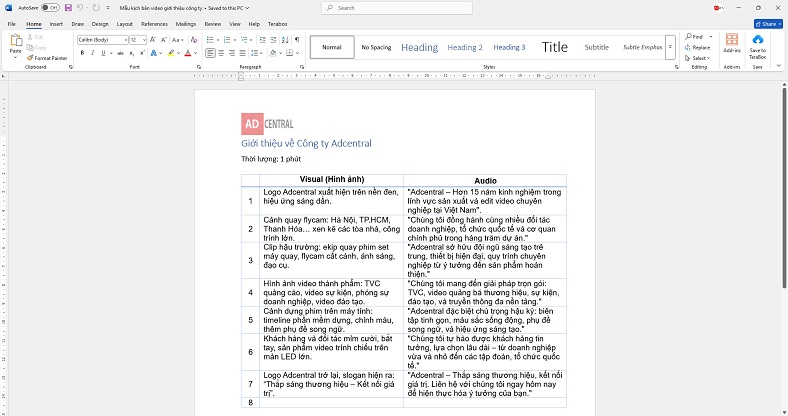788x416 pixels.
Task: Click the Share button
Action: pos(767,23)
